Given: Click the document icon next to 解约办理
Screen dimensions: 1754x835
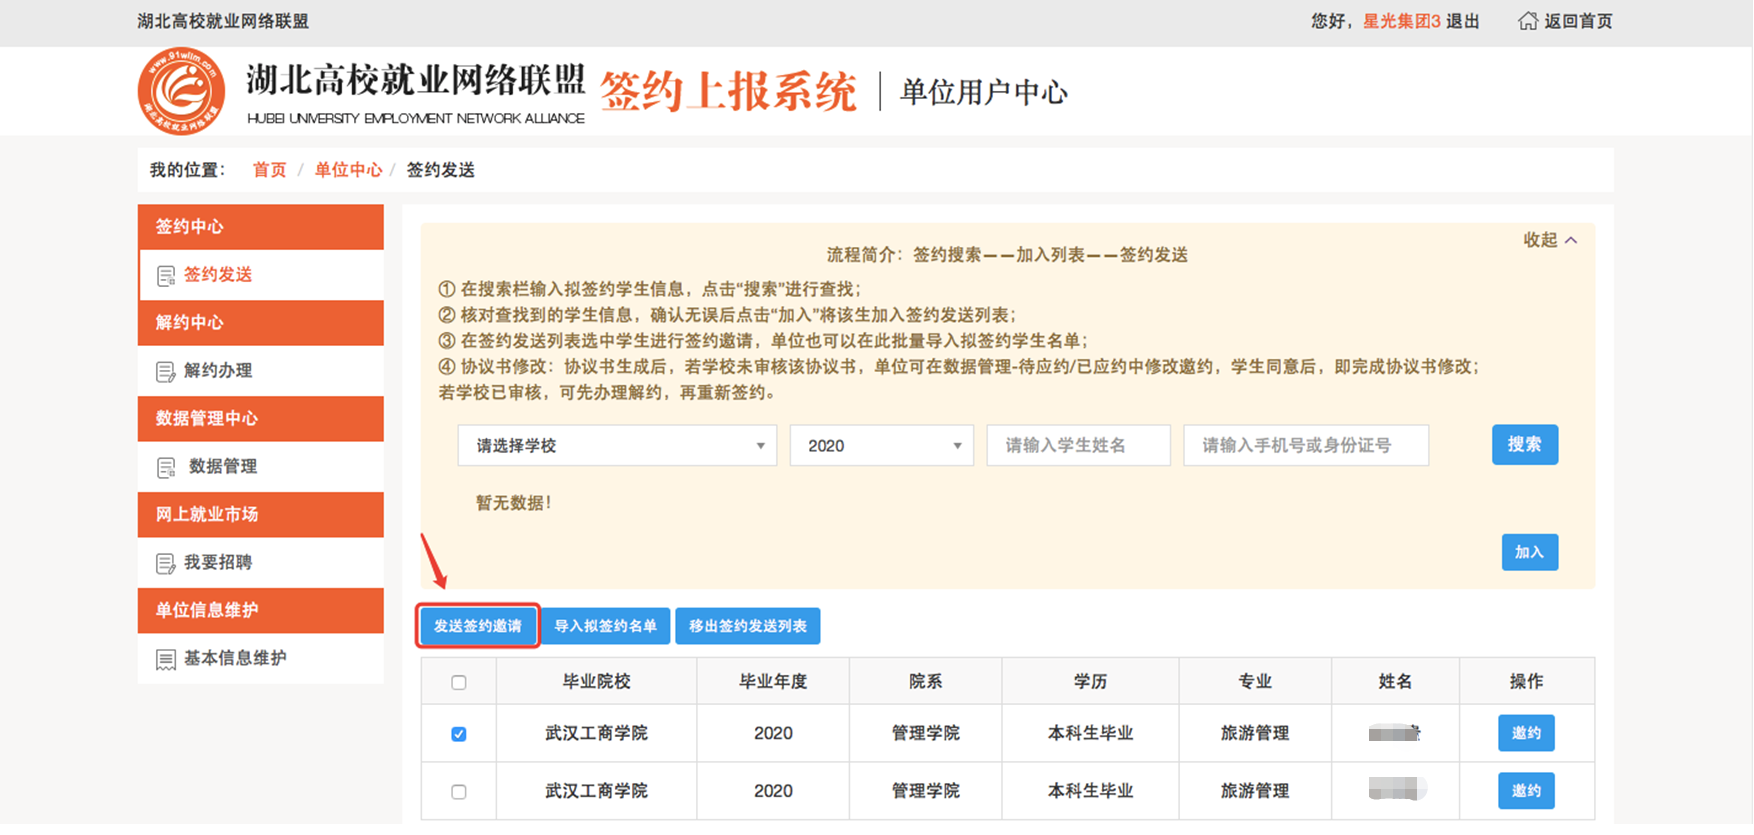Looking at the screenshot, I should [x=166, y=372].
